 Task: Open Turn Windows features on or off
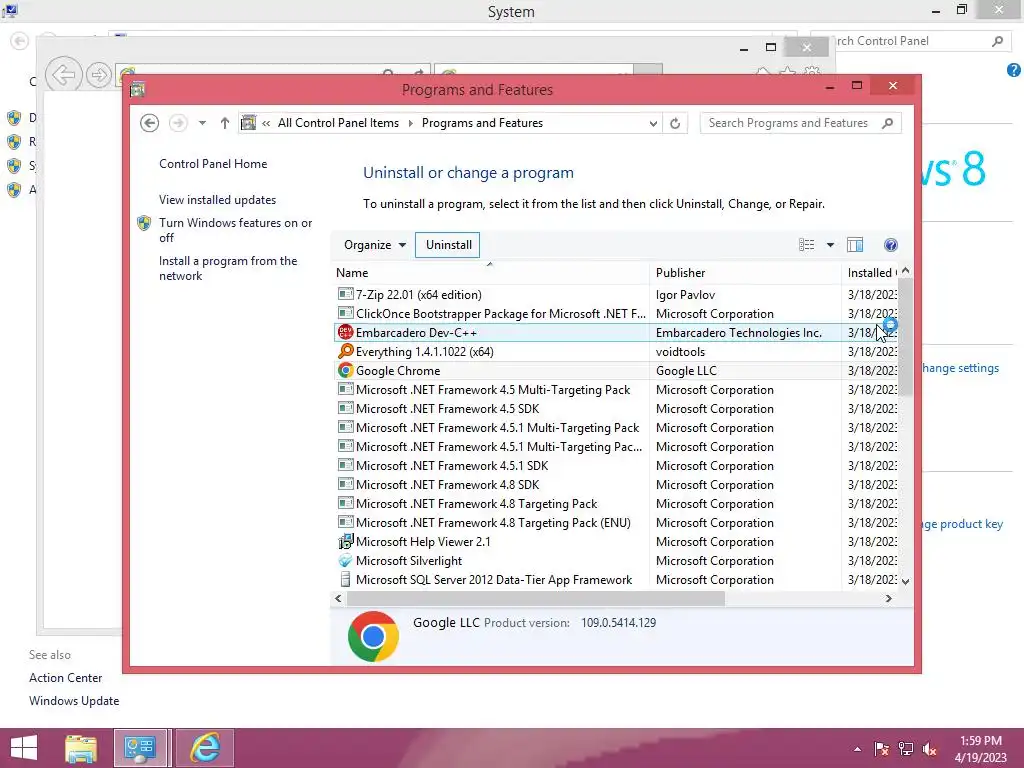pos(236,230)
